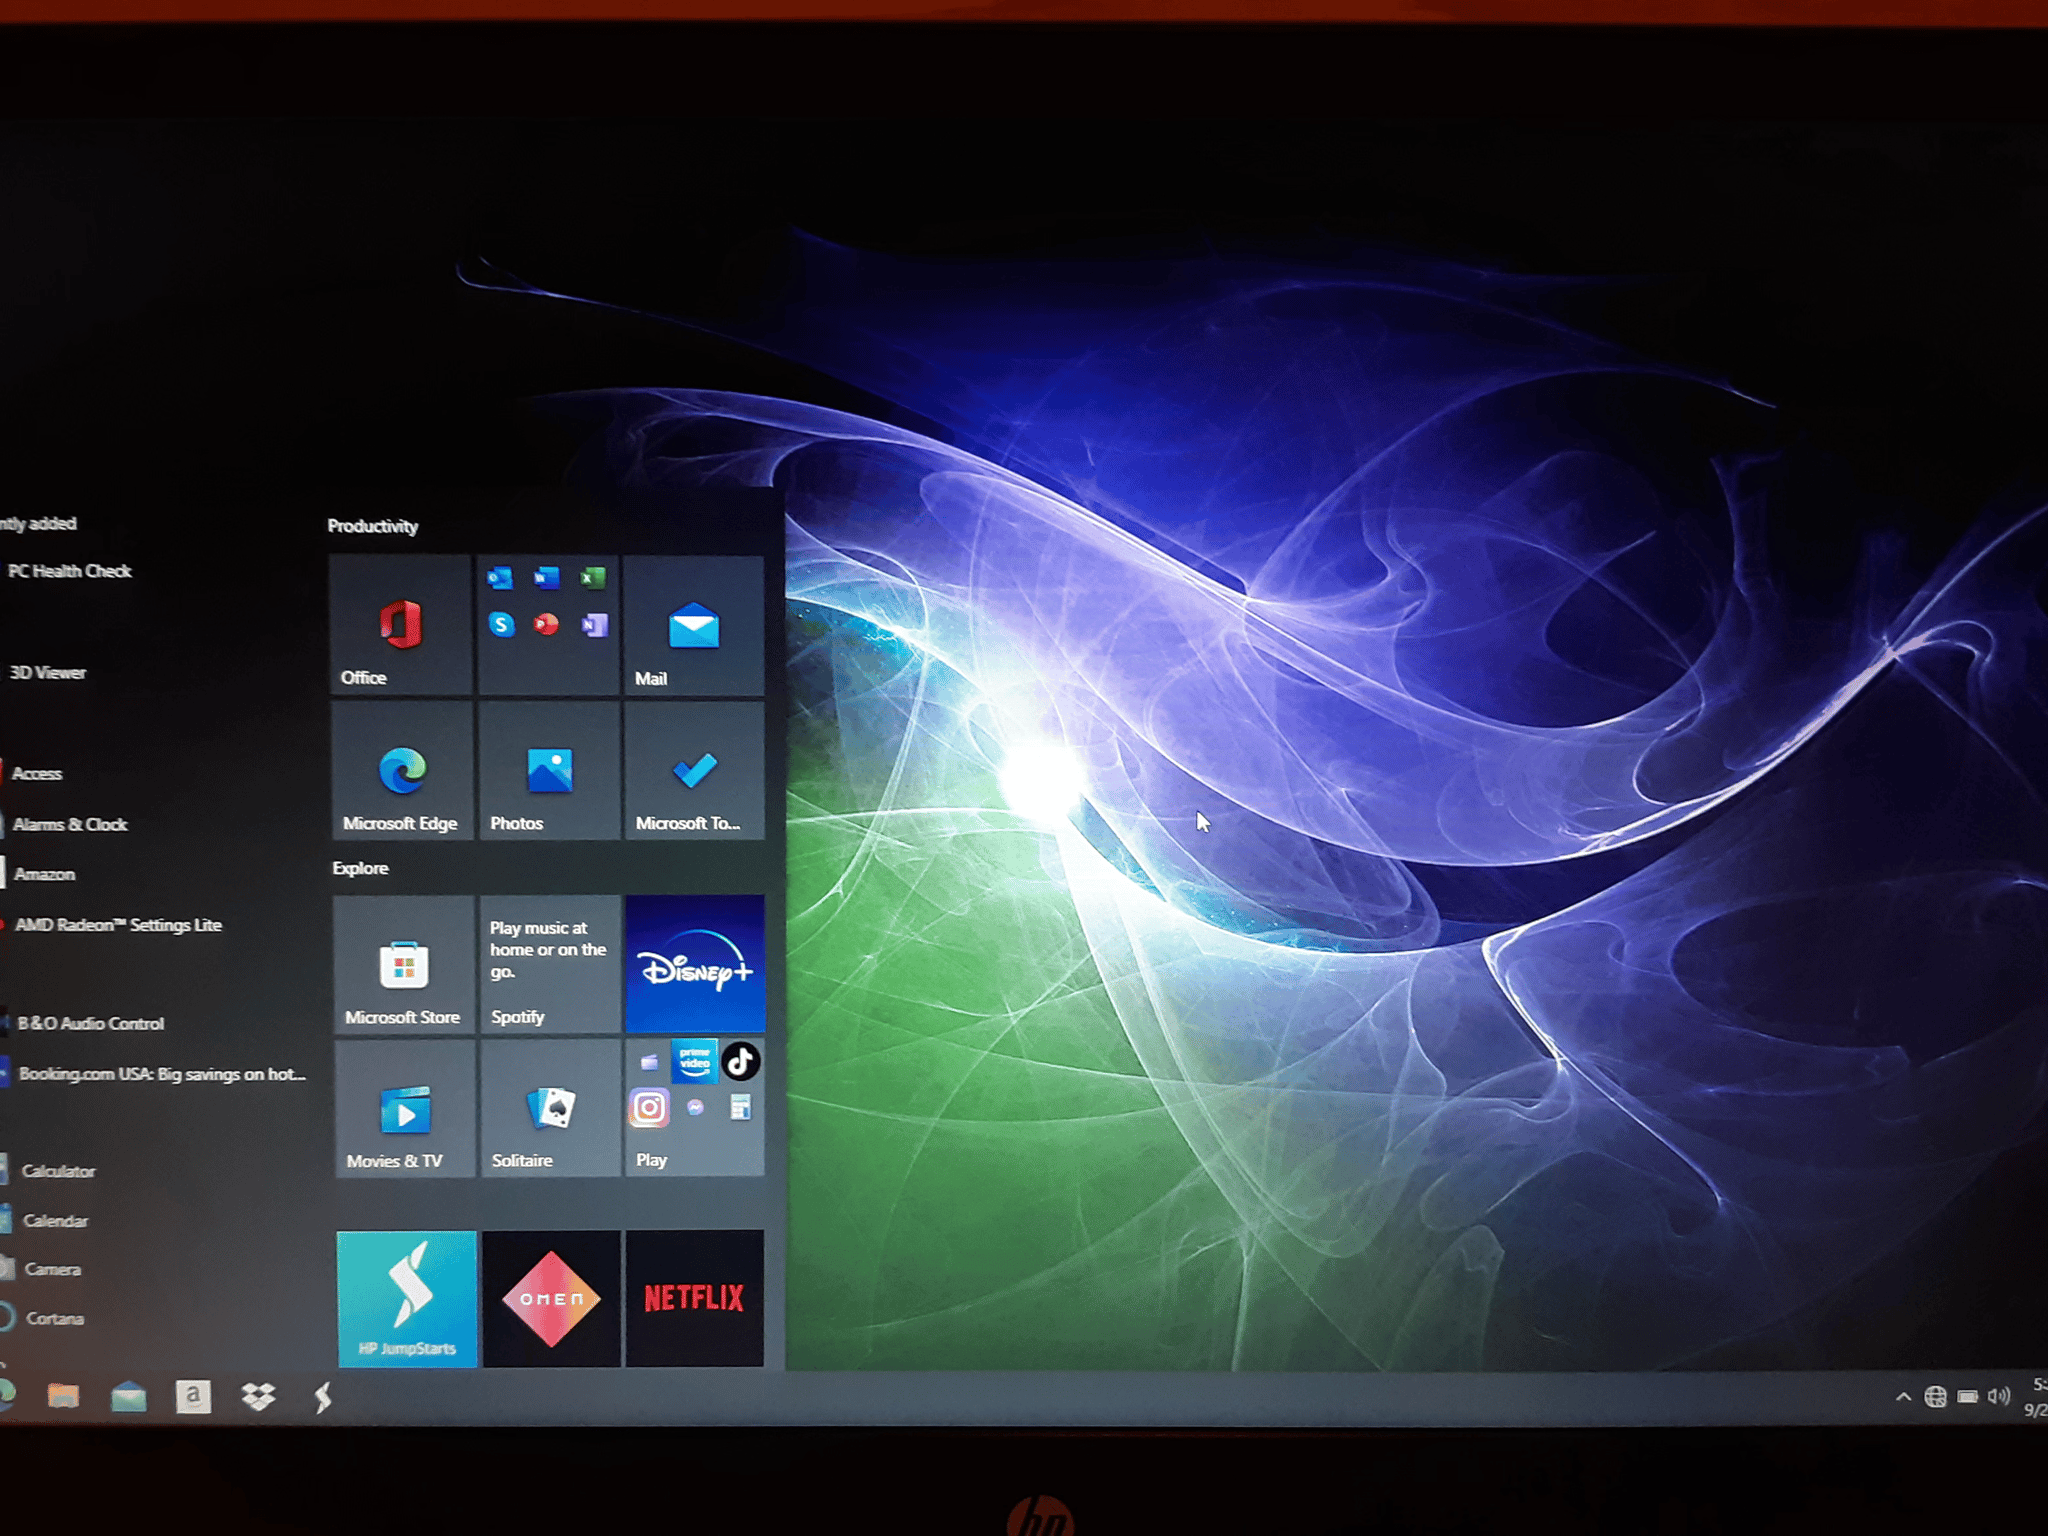The width and height of the screenshot is (2048, 1536).
Task: Open Prime Video in the Play folder tile
Action: click(694, 1061)
